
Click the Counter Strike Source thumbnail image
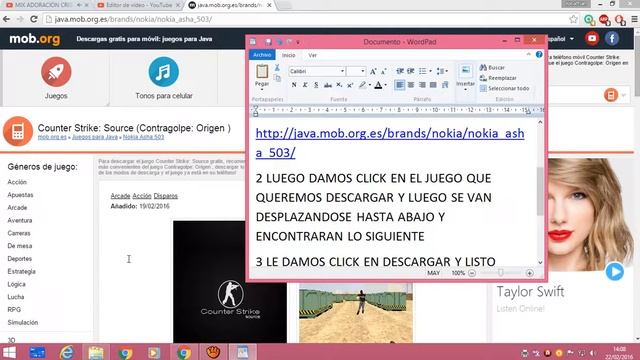point(230,282)
